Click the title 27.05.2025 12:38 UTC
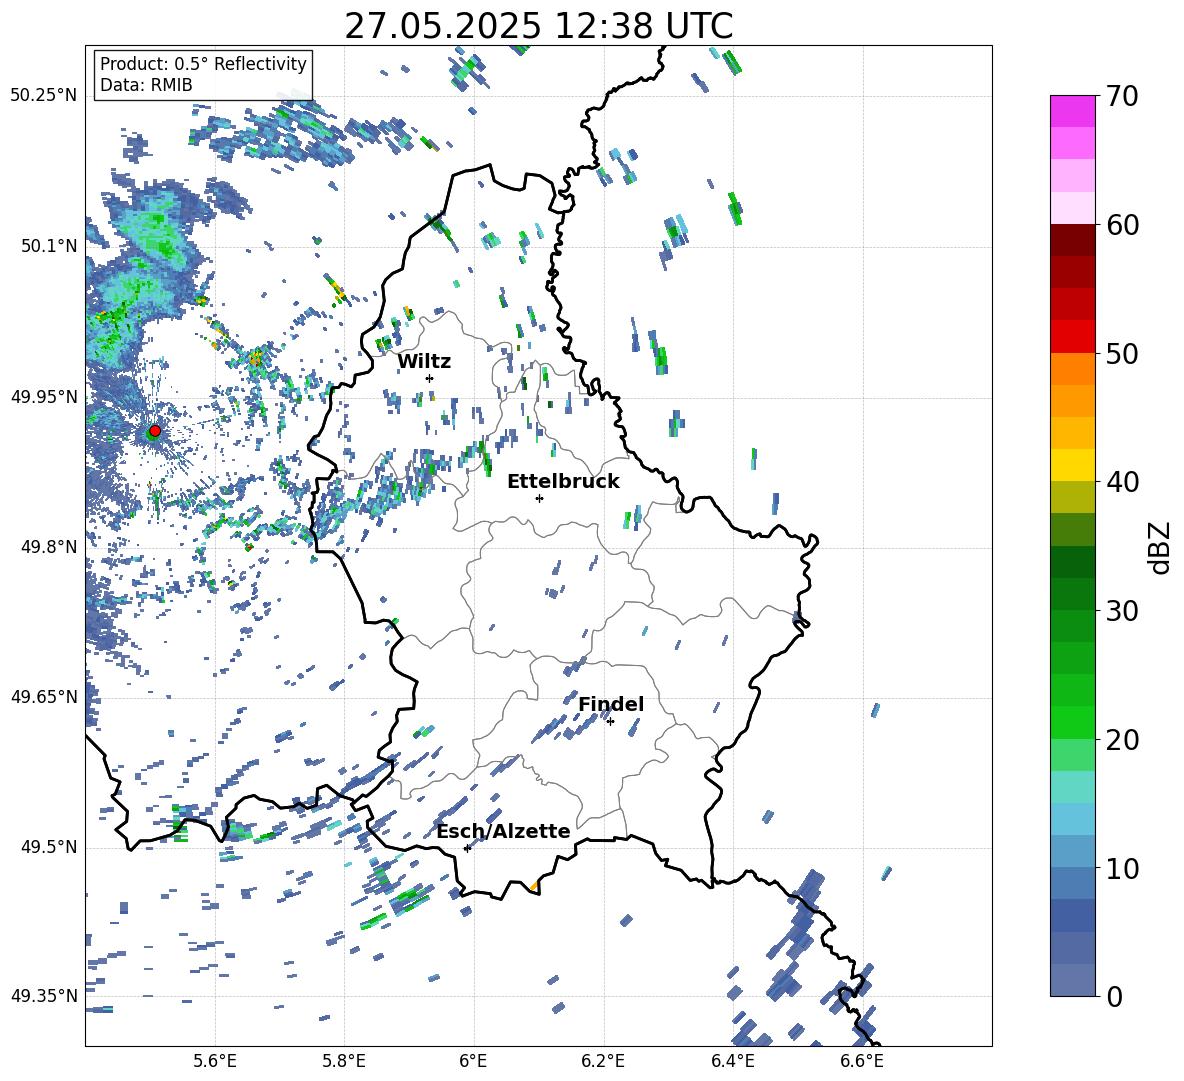Image resolution: width=1184 pixels, height=1081 pixels. 539,26
